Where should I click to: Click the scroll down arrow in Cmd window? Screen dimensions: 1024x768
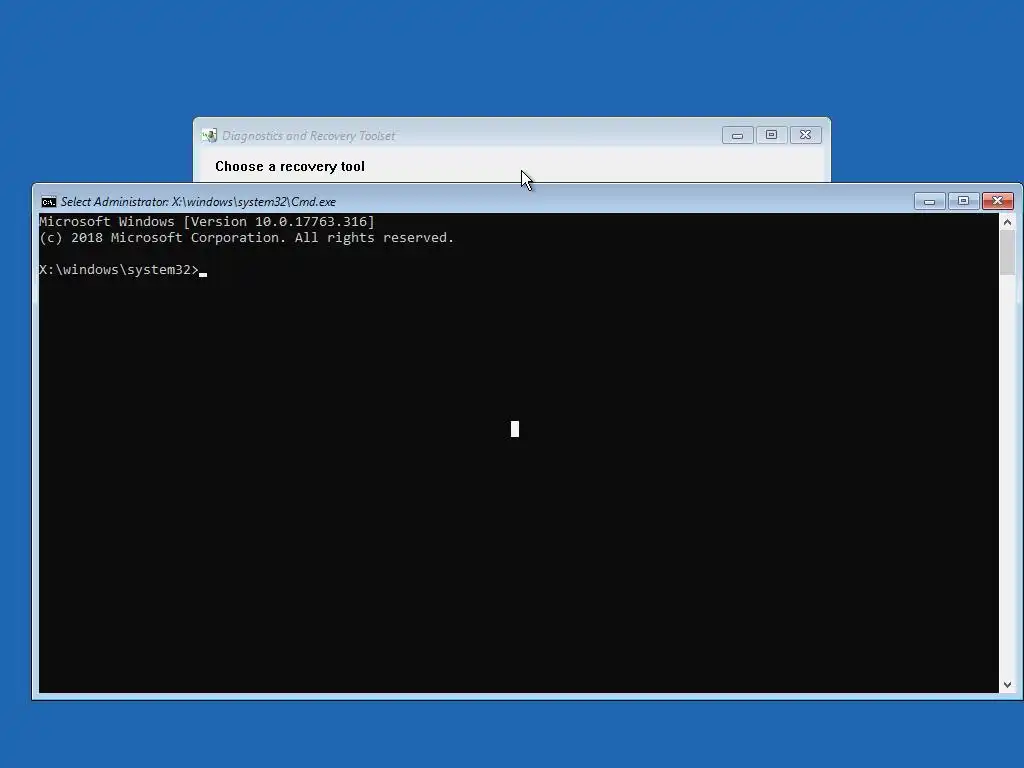(x=1007, y=684)
